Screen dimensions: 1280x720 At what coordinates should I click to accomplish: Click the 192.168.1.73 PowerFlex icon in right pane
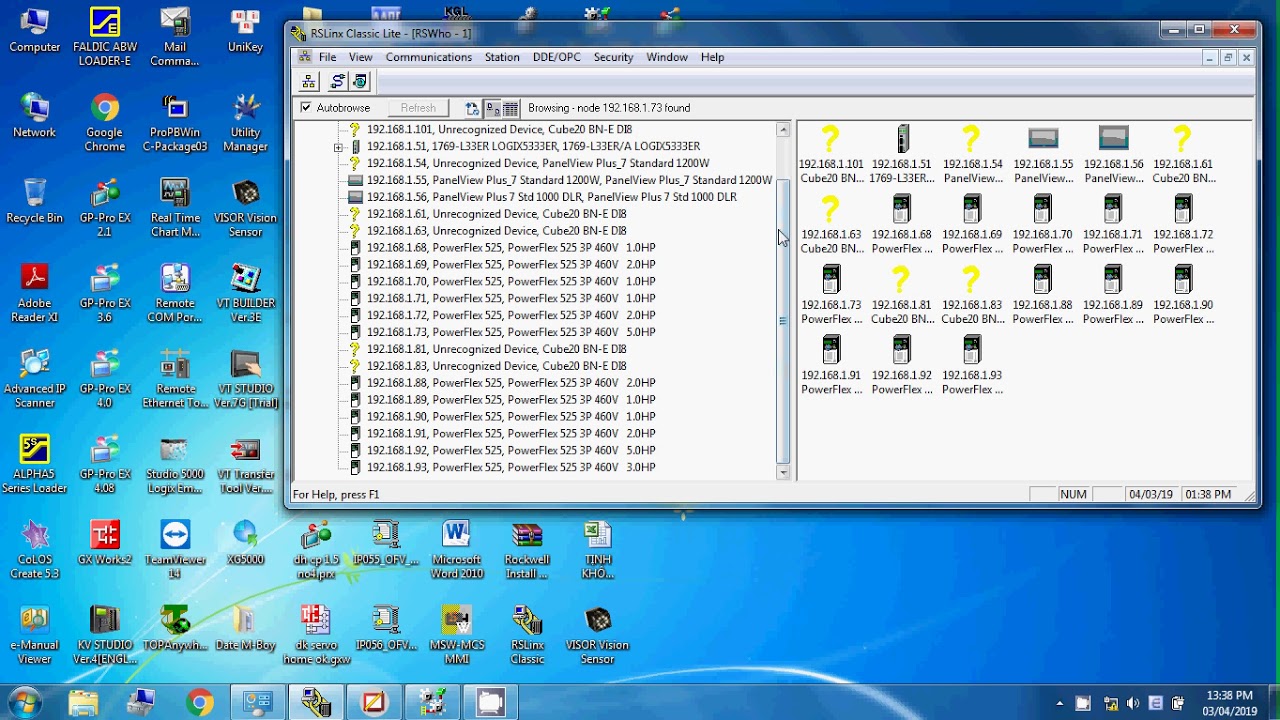(x=831, y=279)
